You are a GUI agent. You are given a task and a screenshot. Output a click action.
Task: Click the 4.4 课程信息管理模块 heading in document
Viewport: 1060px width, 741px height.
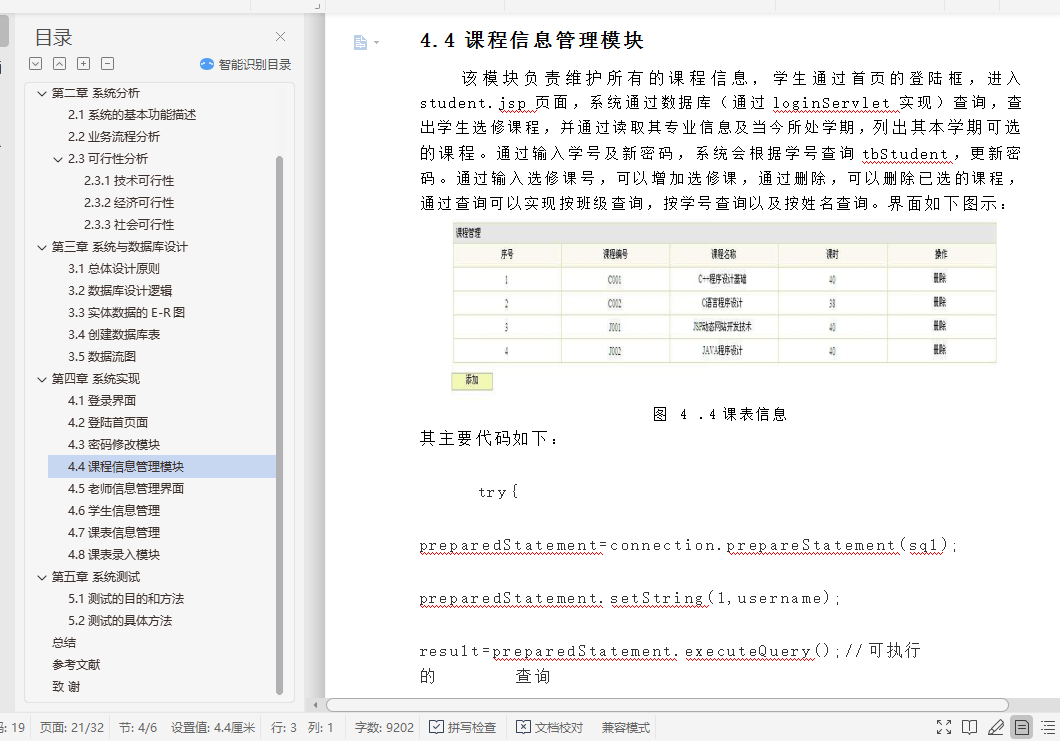[x=531, y=40]
